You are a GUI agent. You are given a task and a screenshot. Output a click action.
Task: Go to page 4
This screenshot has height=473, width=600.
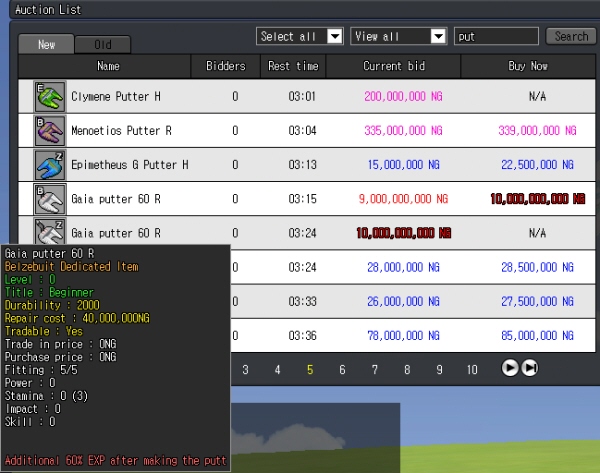[277, 370]
